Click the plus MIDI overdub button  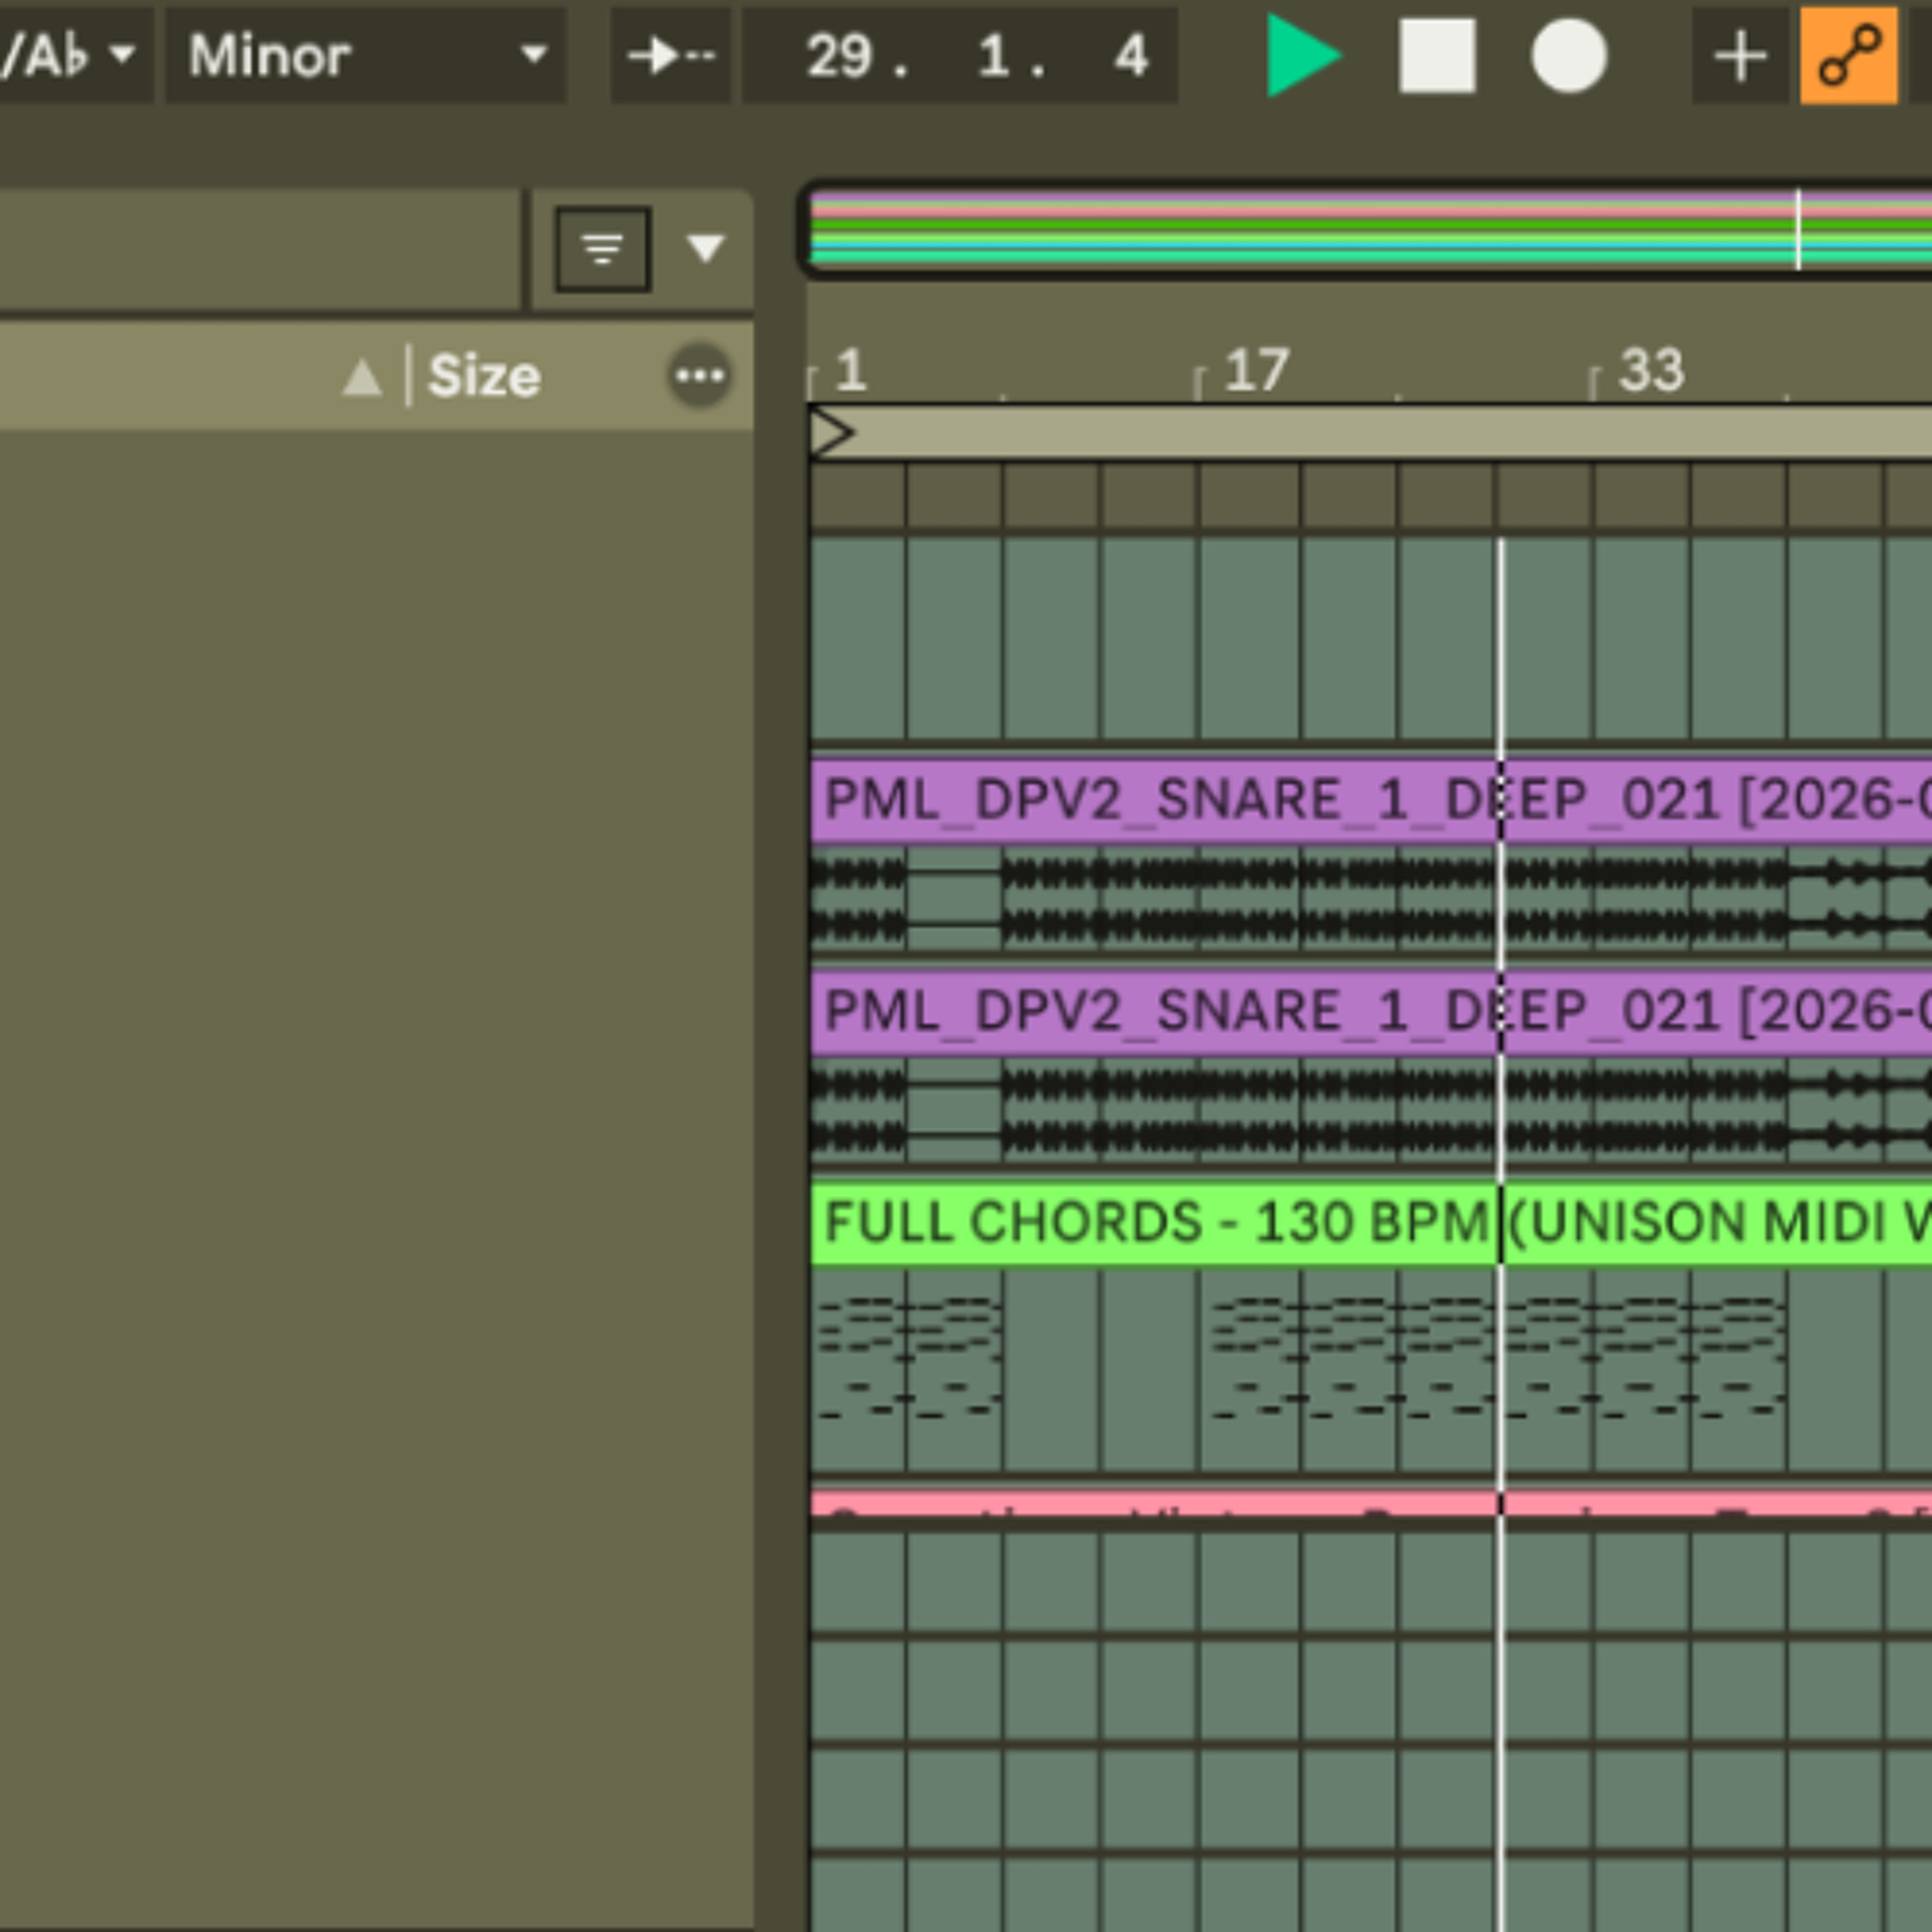click(1740, 56)
